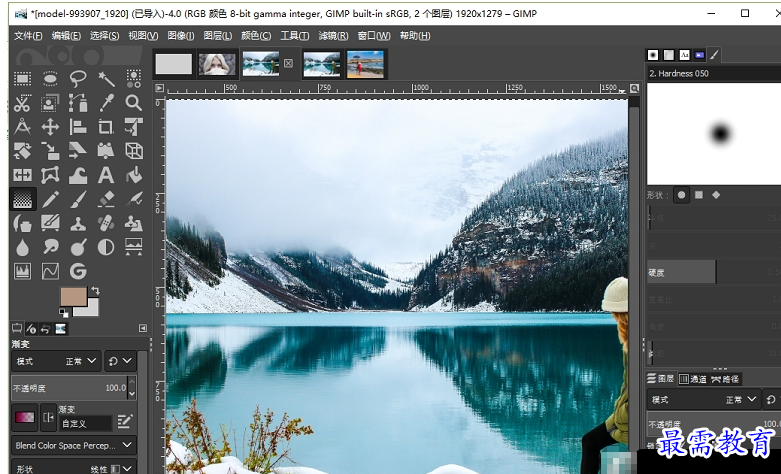Choose the diamond brush shape
781x474 pixels.
pyautogui.click(x=716, y=195)
